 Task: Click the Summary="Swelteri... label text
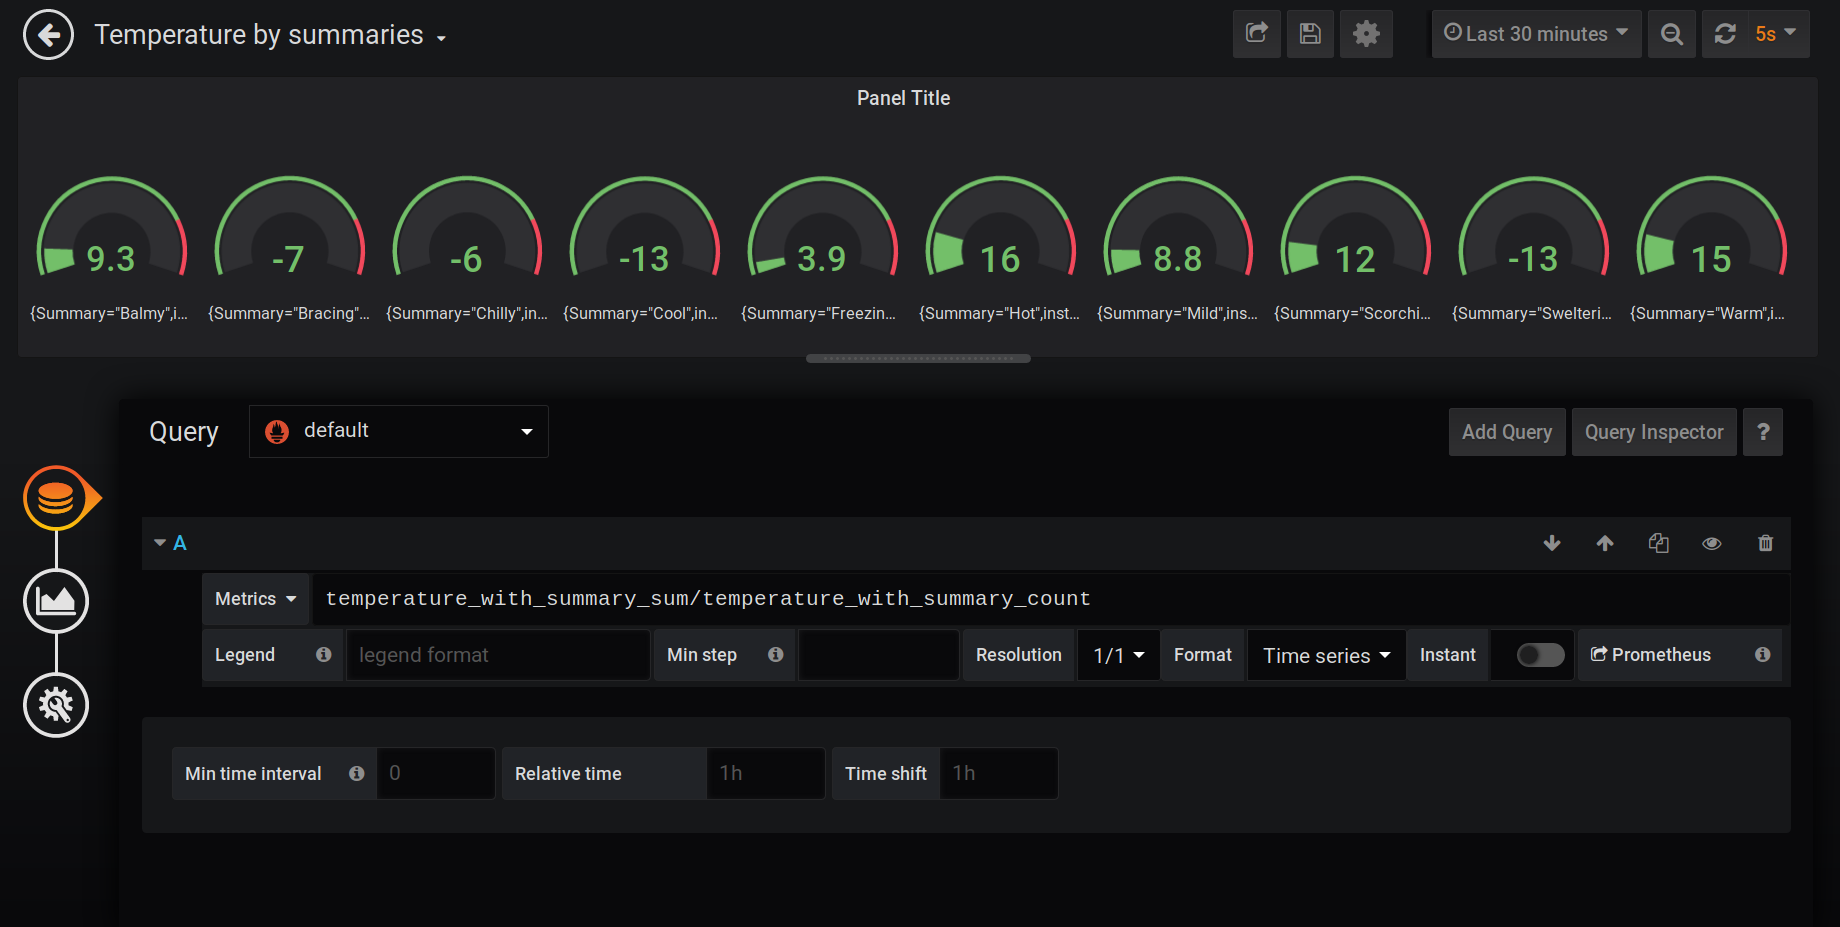(1532, 313)
